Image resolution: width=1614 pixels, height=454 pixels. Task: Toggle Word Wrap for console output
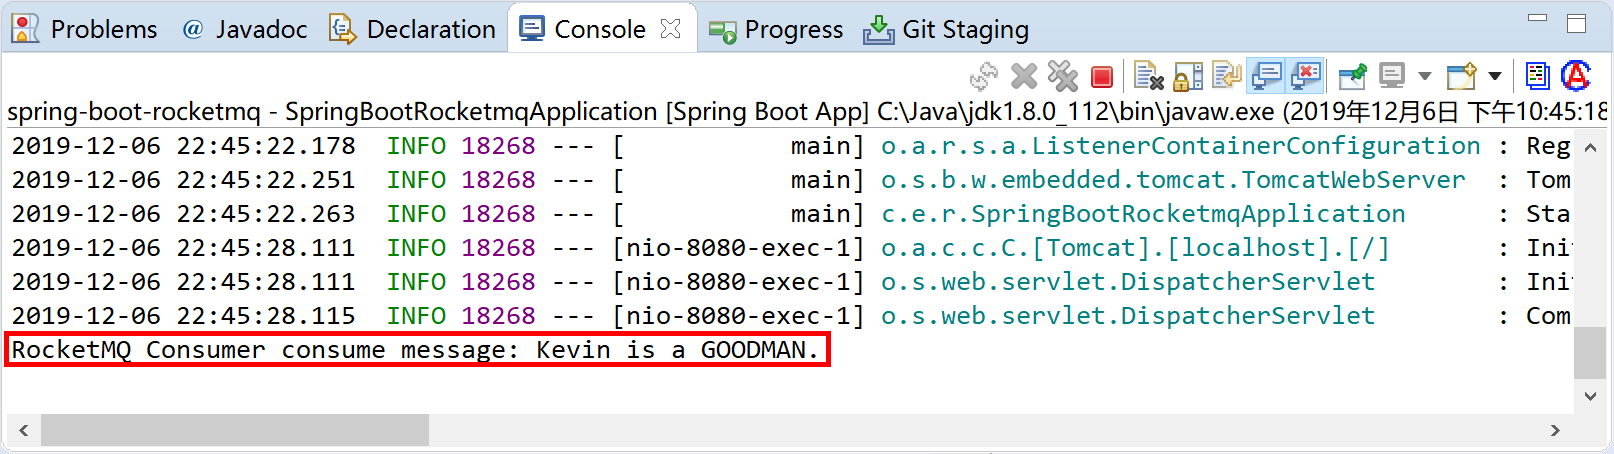click(1226, 77)
